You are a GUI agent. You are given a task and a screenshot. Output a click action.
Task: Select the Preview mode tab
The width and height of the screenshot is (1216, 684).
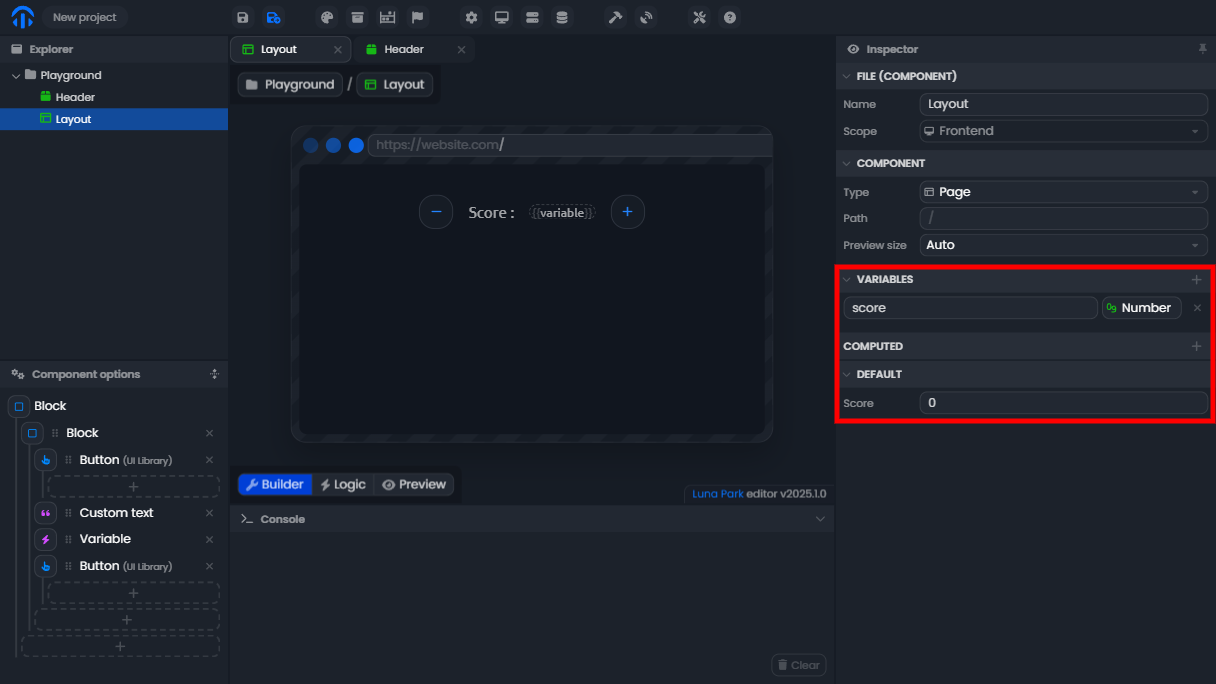pyautogui.click(x=414, y=484)
